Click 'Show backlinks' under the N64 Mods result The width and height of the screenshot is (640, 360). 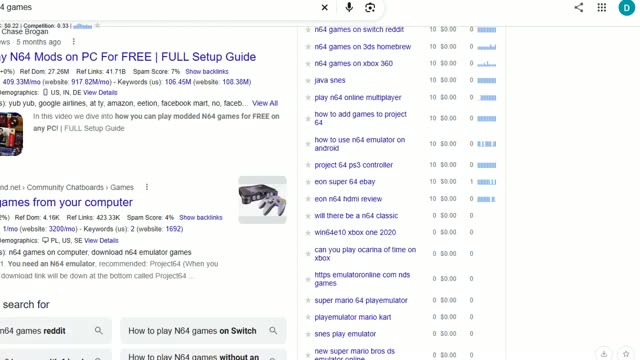click(x=207, y=71)
